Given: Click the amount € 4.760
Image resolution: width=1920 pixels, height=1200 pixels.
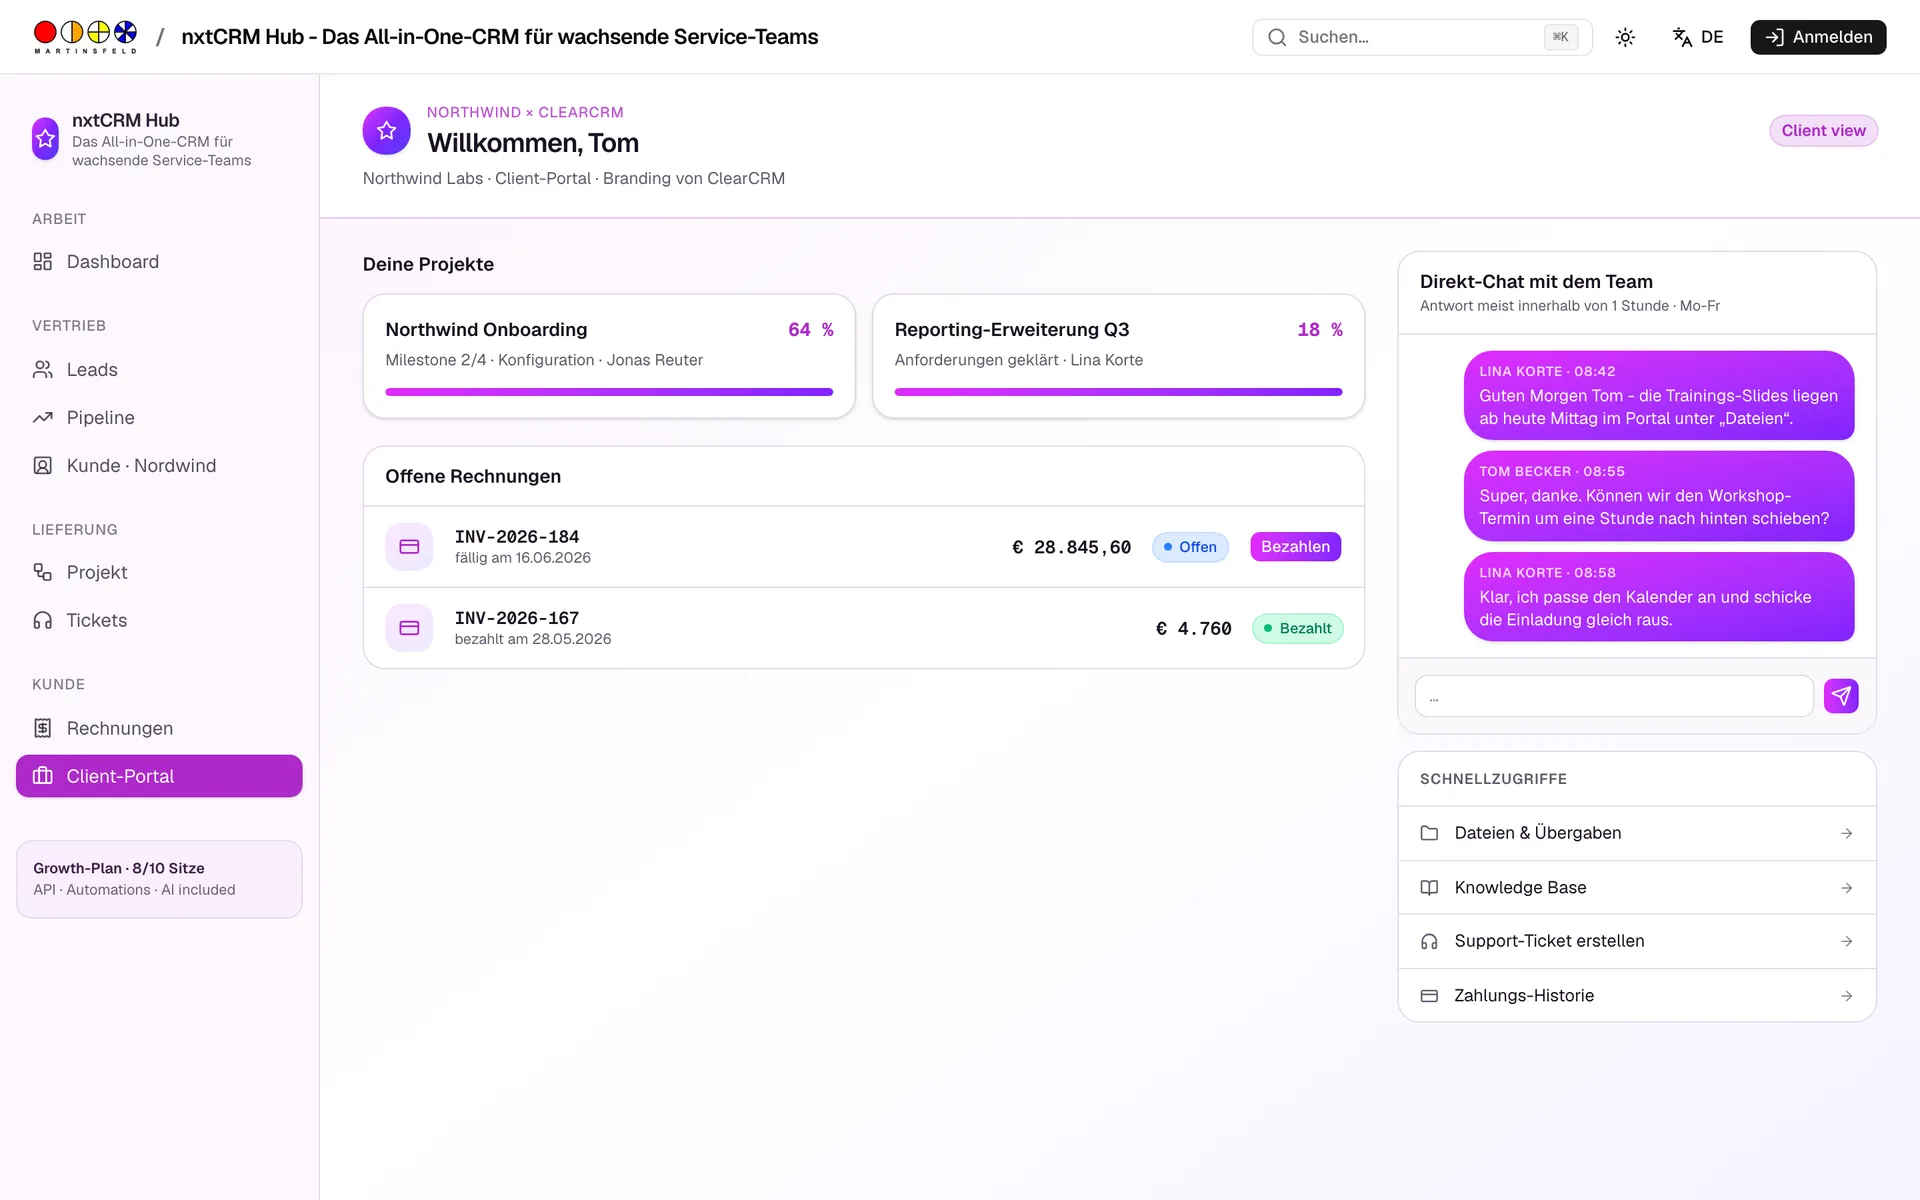Looking at the screenshot, I should click(x=1193, y=628).
